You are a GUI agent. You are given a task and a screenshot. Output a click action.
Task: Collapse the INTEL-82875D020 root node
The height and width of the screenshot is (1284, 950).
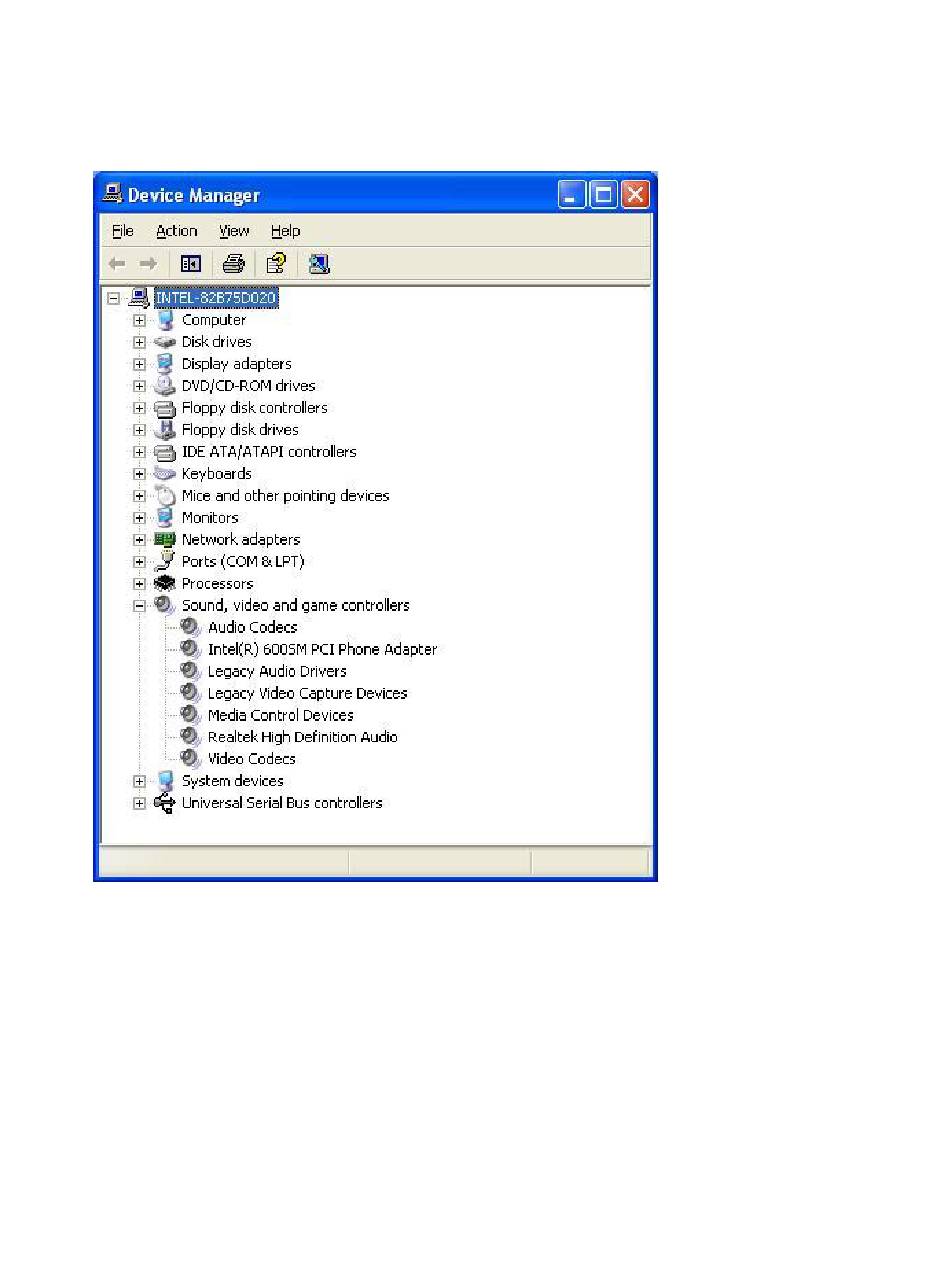[x=114, y=298]
